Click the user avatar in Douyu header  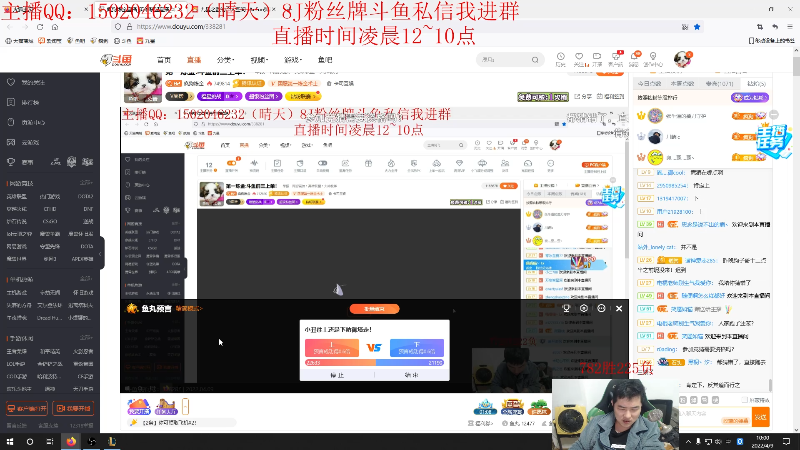coord(682,59)
